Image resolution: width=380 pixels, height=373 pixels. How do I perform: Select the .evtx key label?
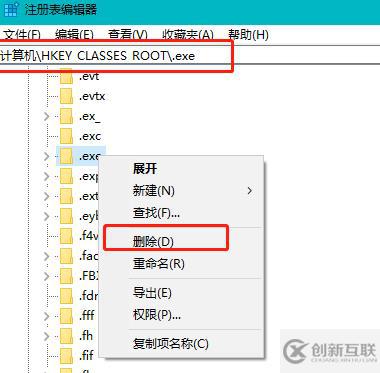pos(92,96)
